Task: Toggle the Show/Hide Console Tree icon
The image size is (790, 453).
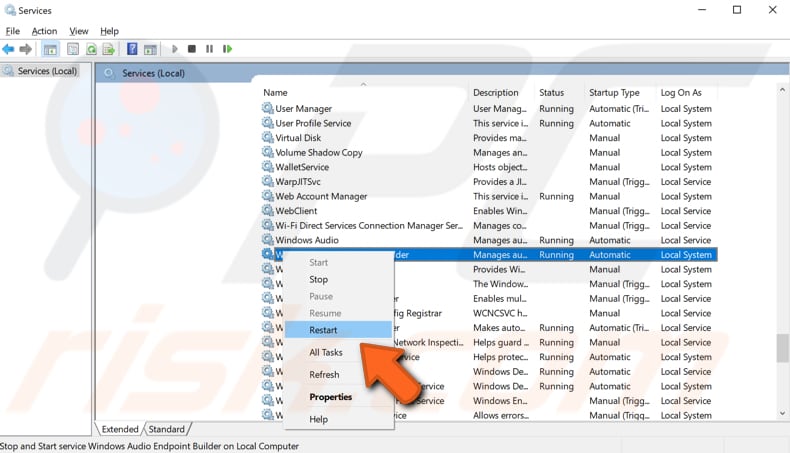Action: click(50, 49)
